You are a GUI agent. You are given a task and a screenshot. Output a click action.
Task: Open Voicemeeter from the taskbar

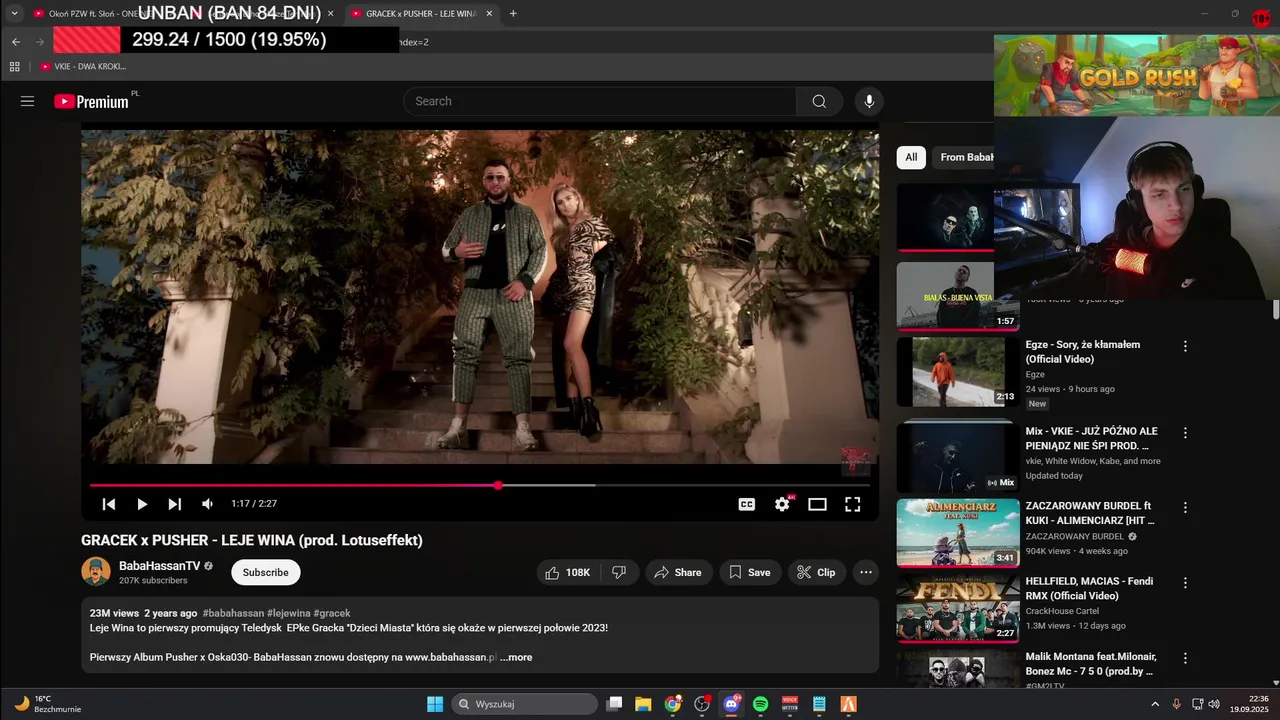pos(790,704)
